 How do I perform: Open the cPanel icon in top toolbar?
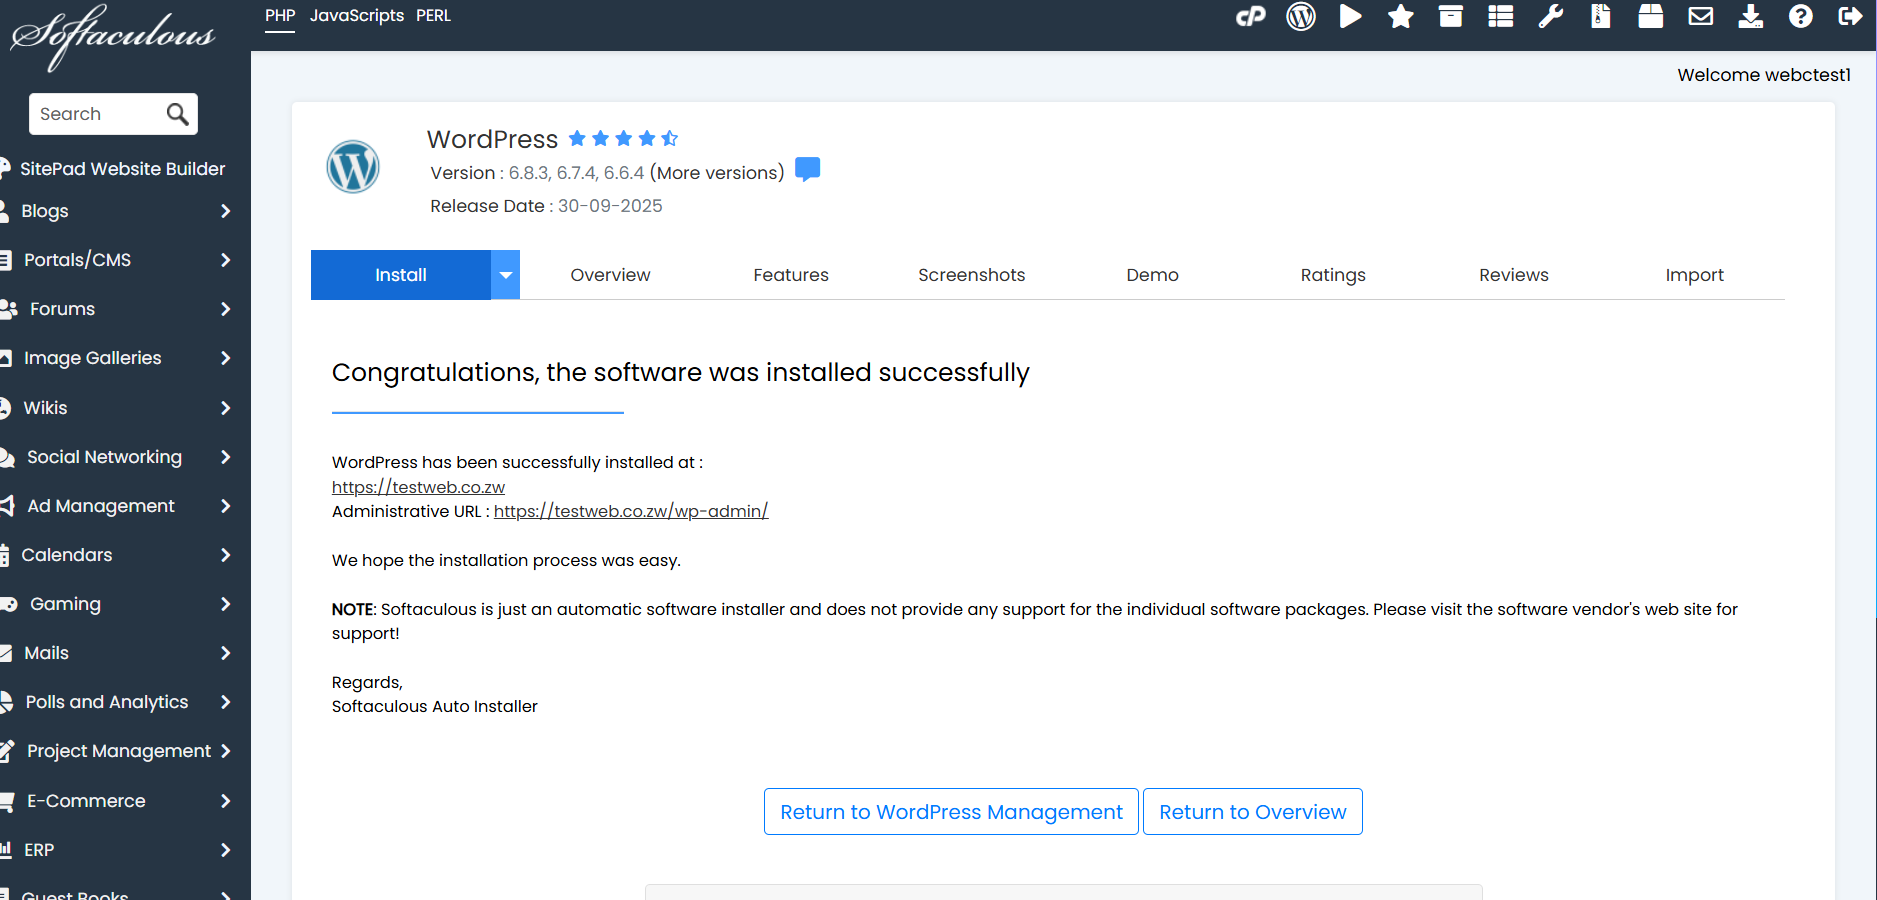click(1250, 16)
